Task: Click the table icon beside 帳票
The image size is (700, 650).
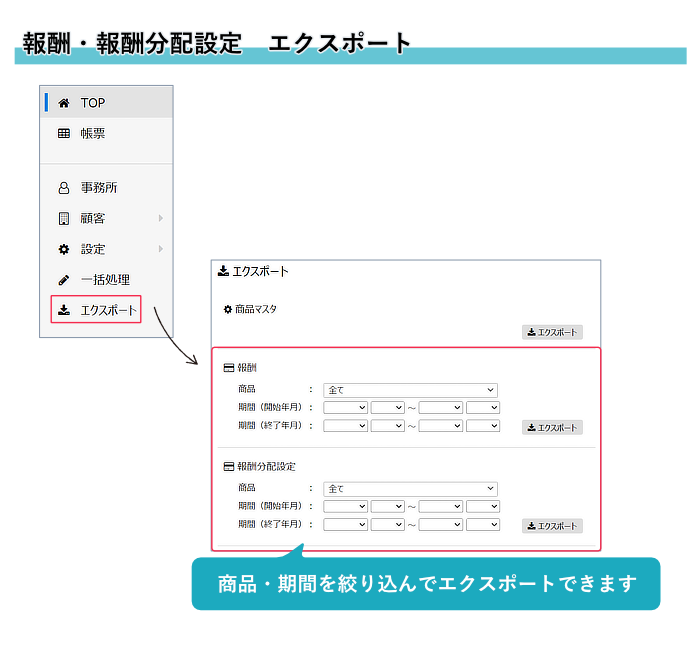Action: tap(64, 133)
